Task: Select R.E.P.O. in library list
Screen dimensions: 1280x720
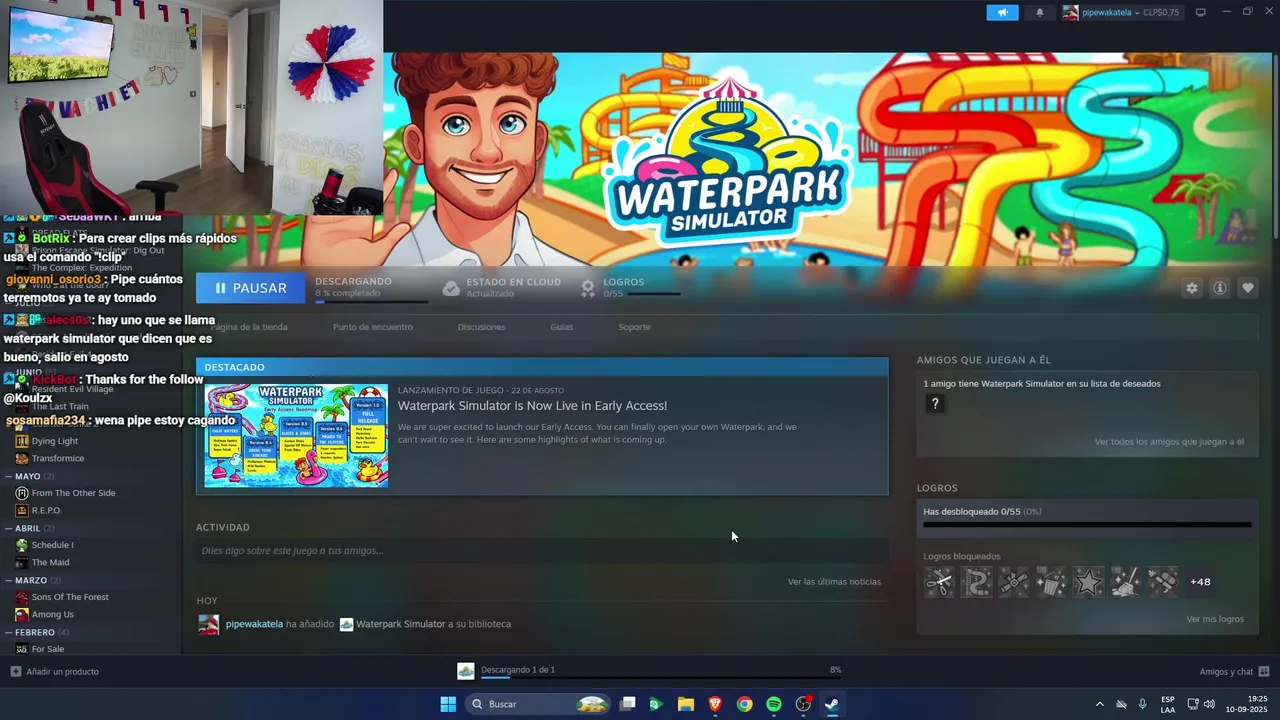Action: pos(46,510)
